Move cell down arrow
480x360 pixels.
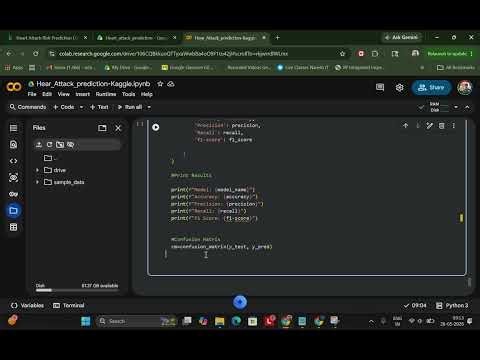(418, 126)
